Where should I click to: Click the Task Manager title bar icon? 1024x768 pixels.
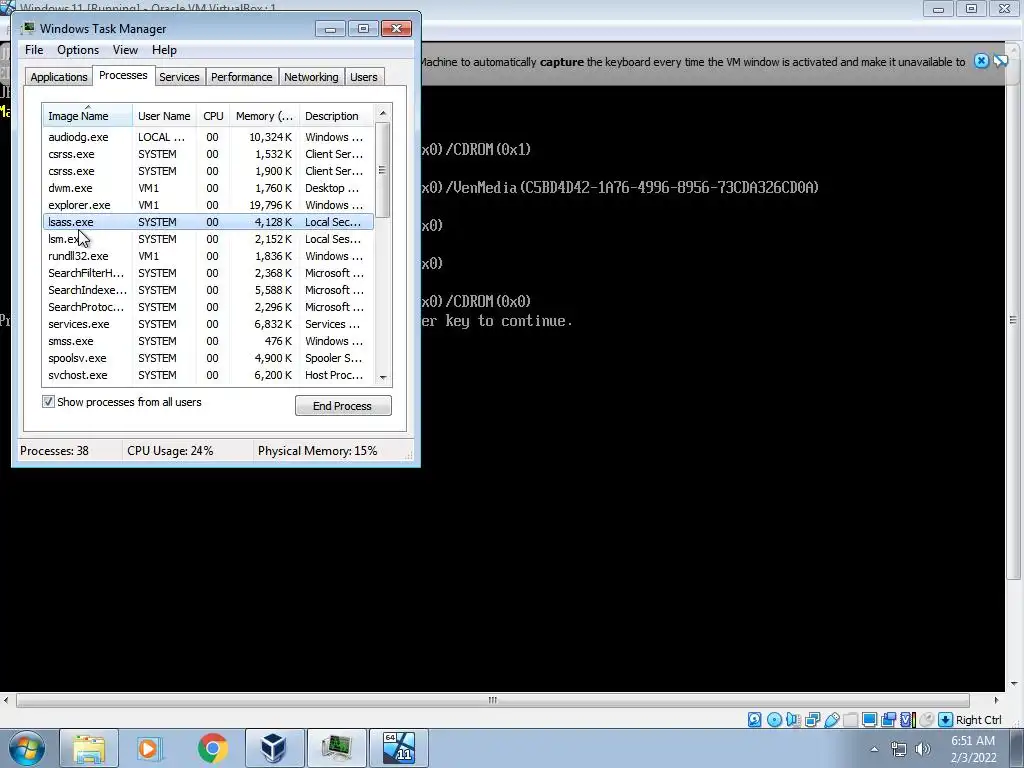point(28,28)
